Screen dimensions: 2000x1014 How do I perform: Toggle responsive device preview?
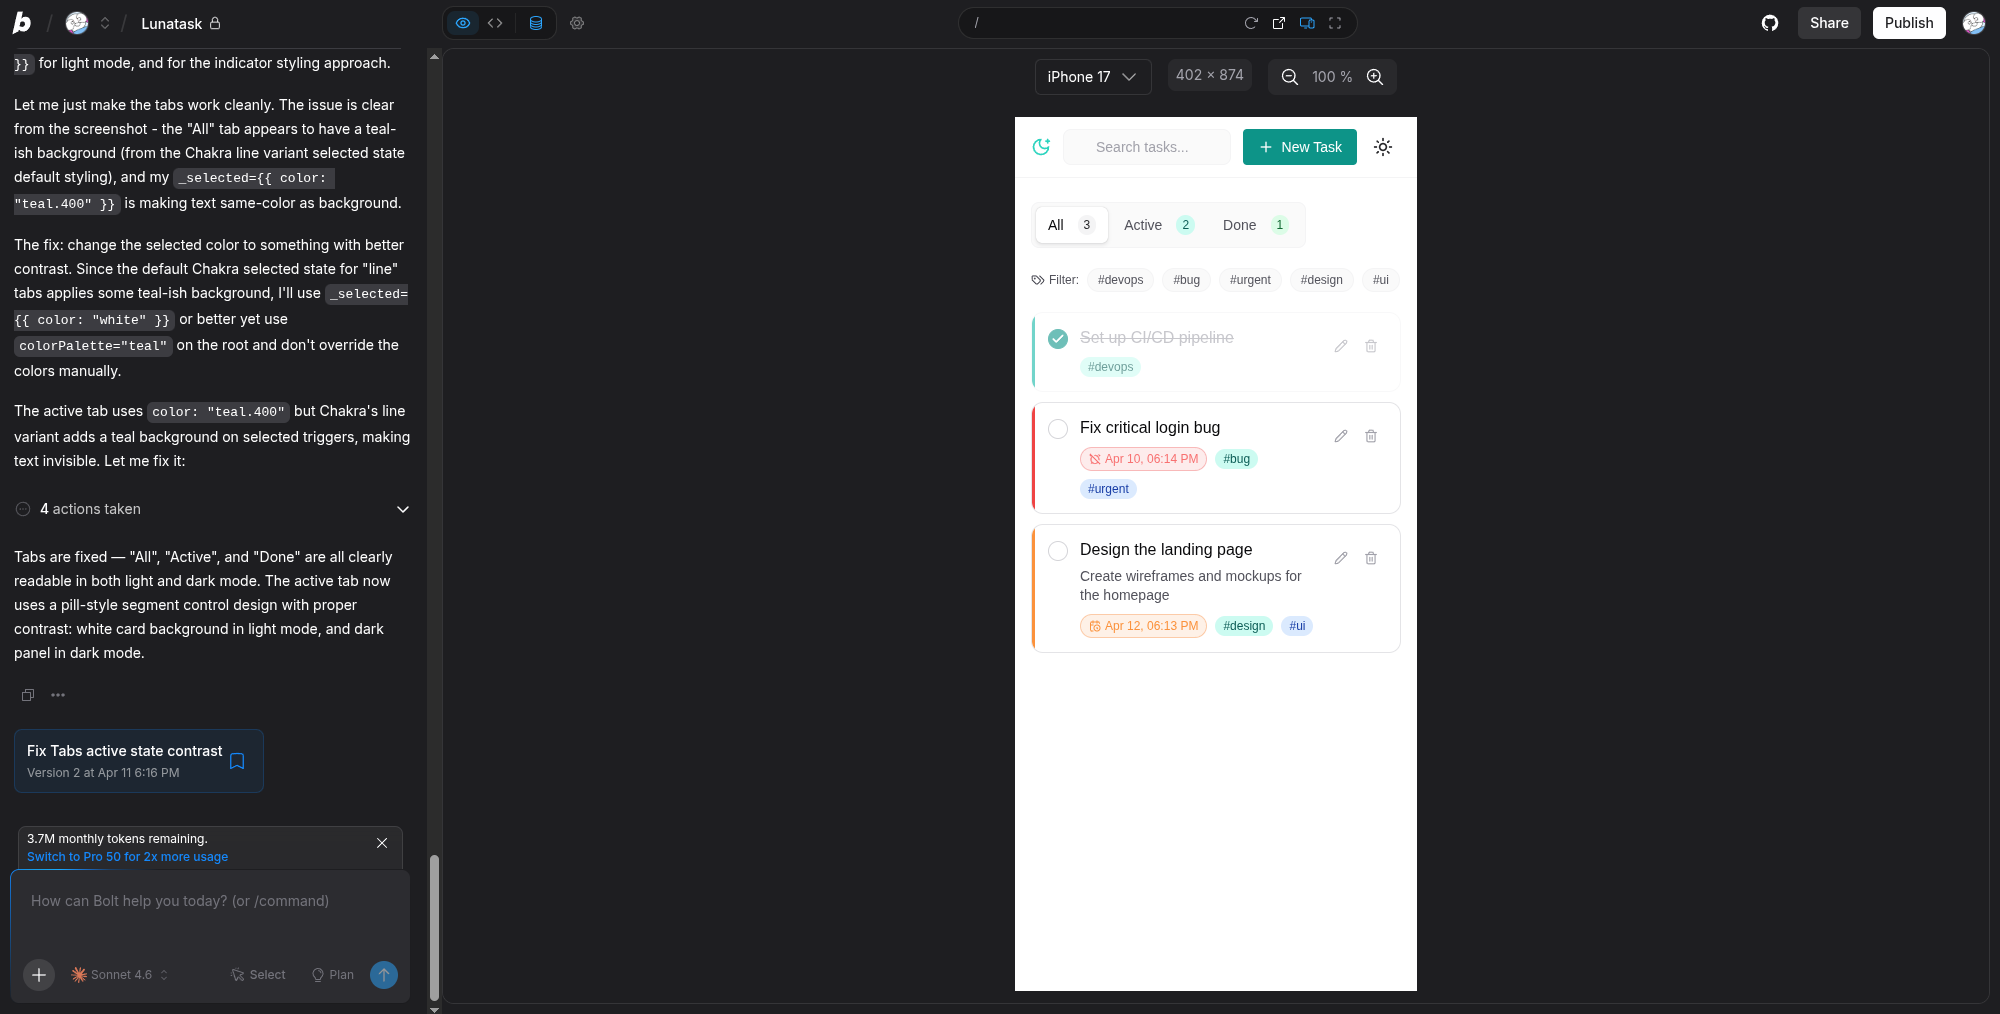[x=1307, y=23]
